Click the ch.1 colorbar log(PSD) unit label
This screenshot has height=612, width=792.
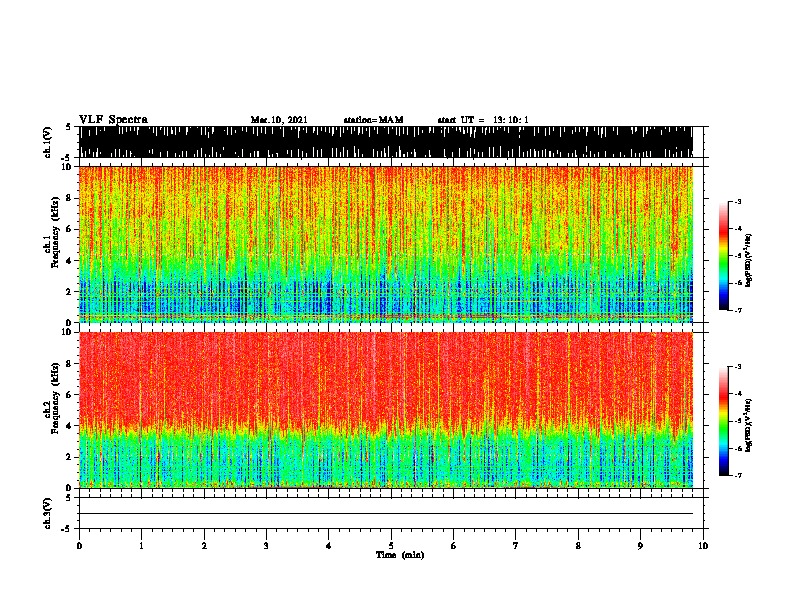click(748, 260)
